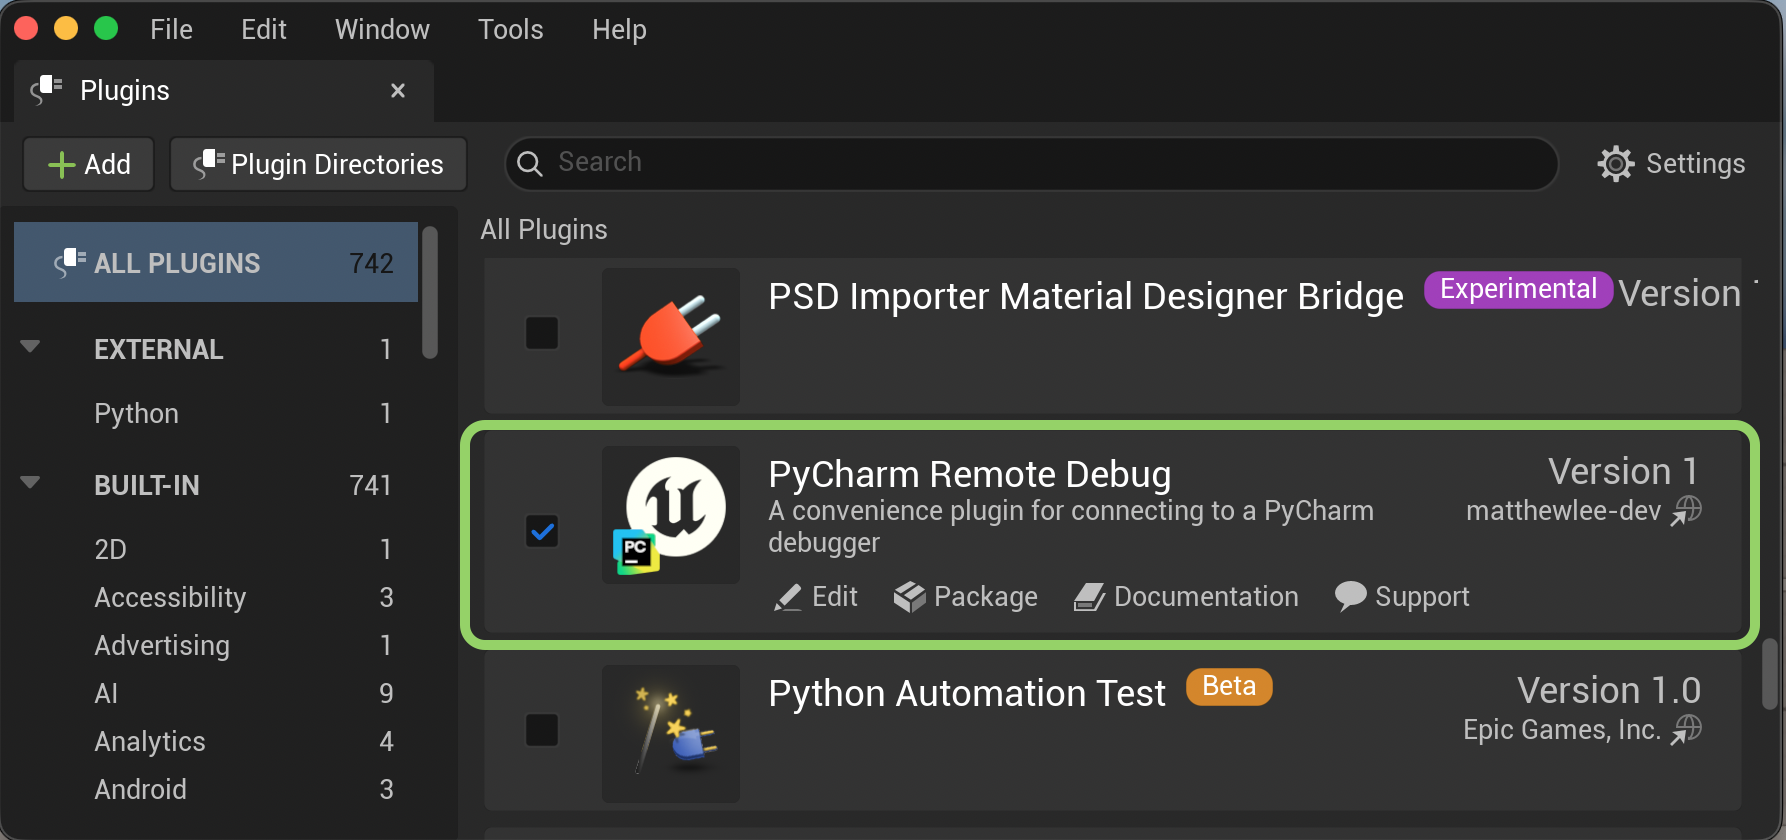Click the plugin list scrollbar

tap(1770, 674)
